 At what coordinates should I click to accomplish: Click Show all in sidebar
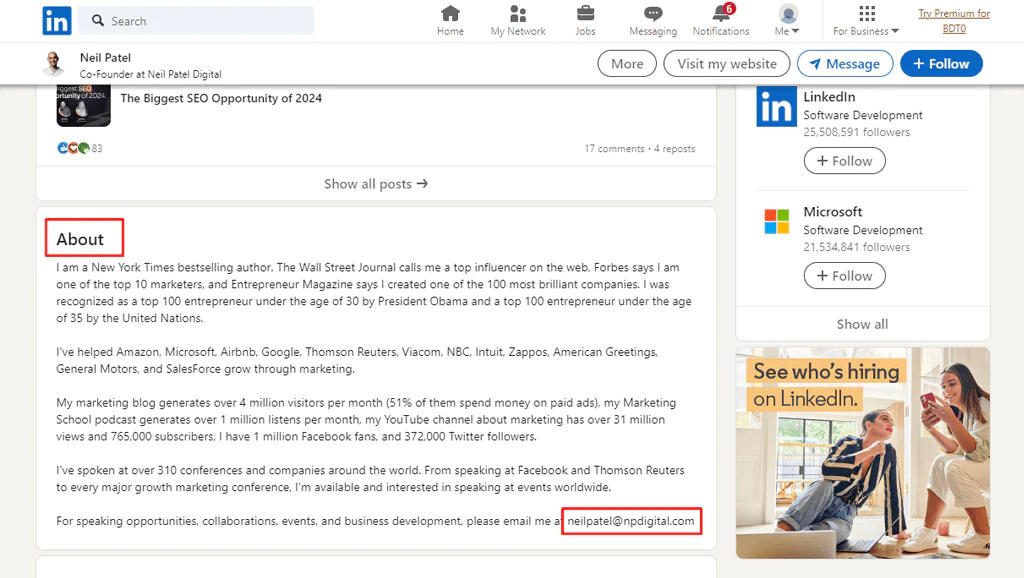click(x=863, y=325)
